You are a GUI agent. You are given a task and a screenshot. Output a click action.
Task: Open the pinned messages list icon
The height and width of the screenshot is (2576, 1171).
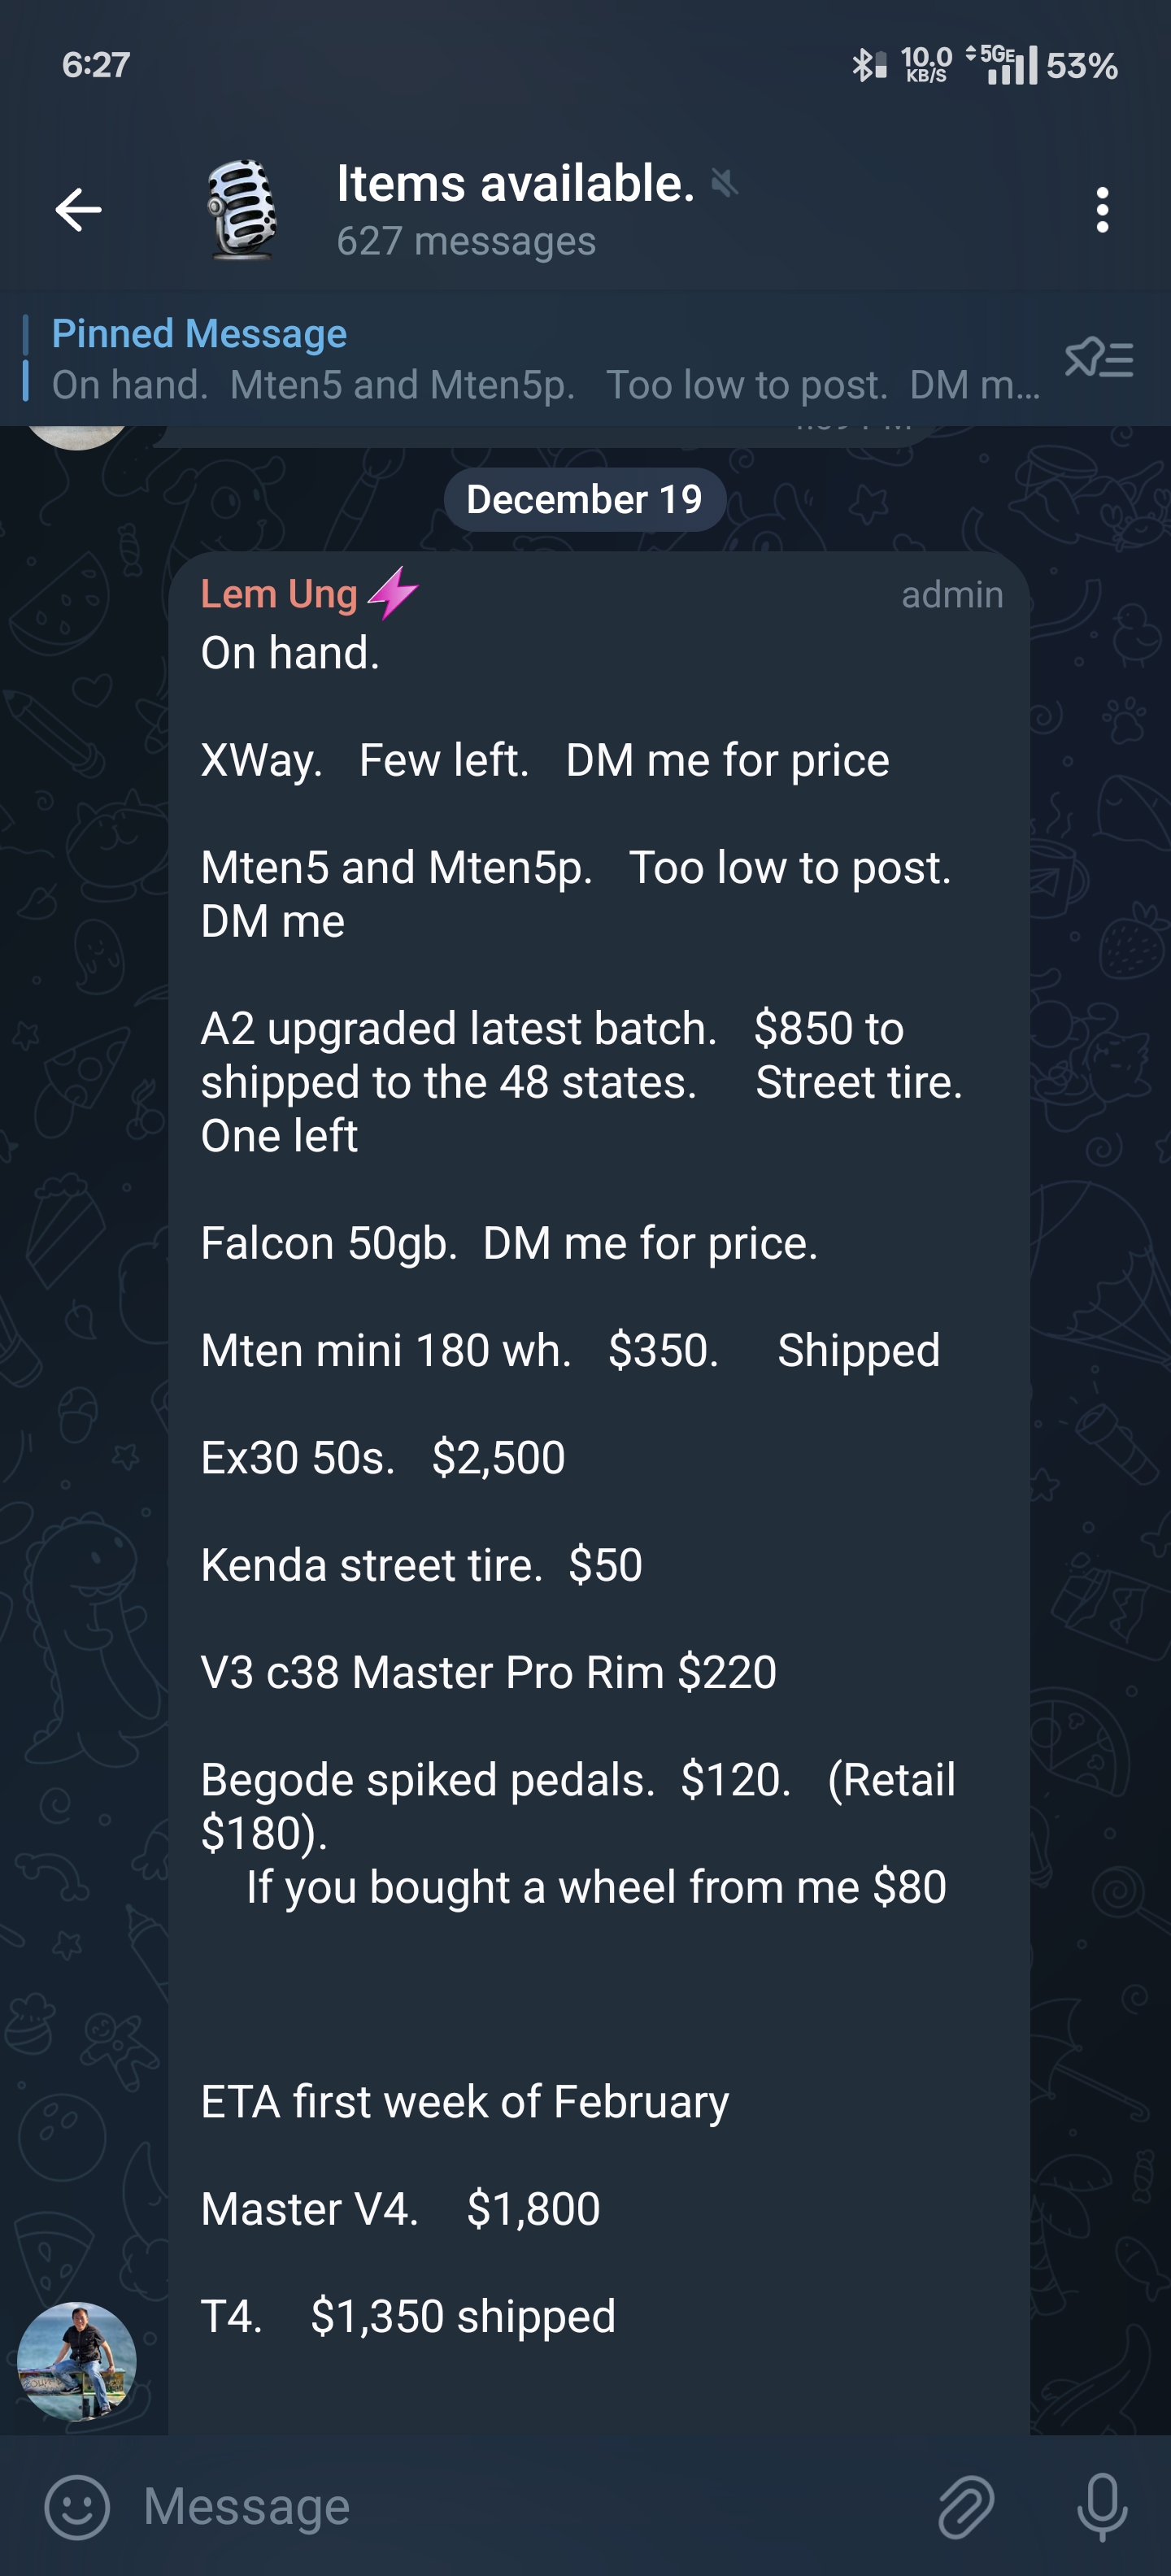coord(1099,358)
